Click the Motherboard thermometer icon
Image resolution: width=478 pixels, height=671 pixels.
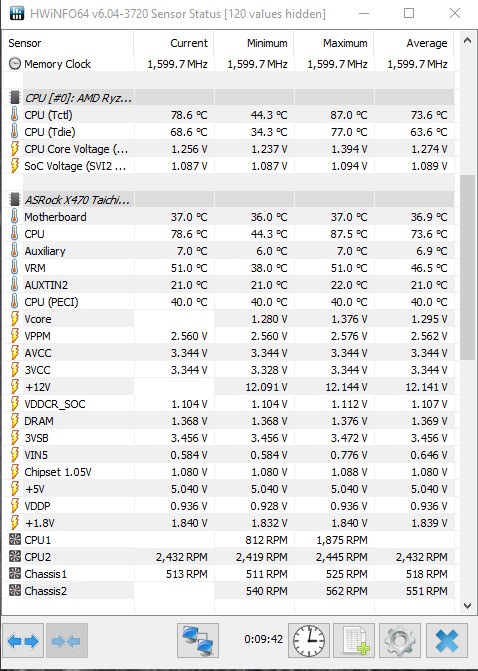15,217
